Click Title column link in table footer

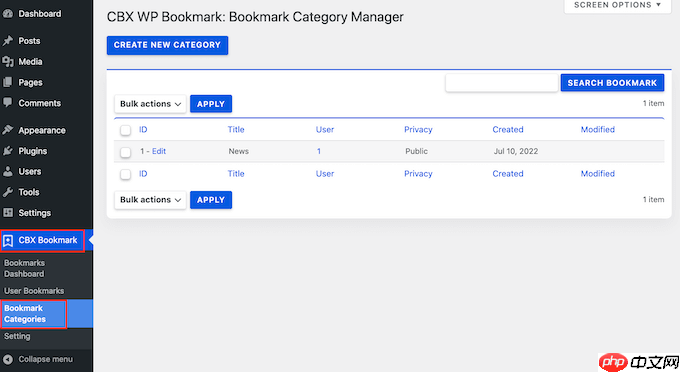coord(236,174)
